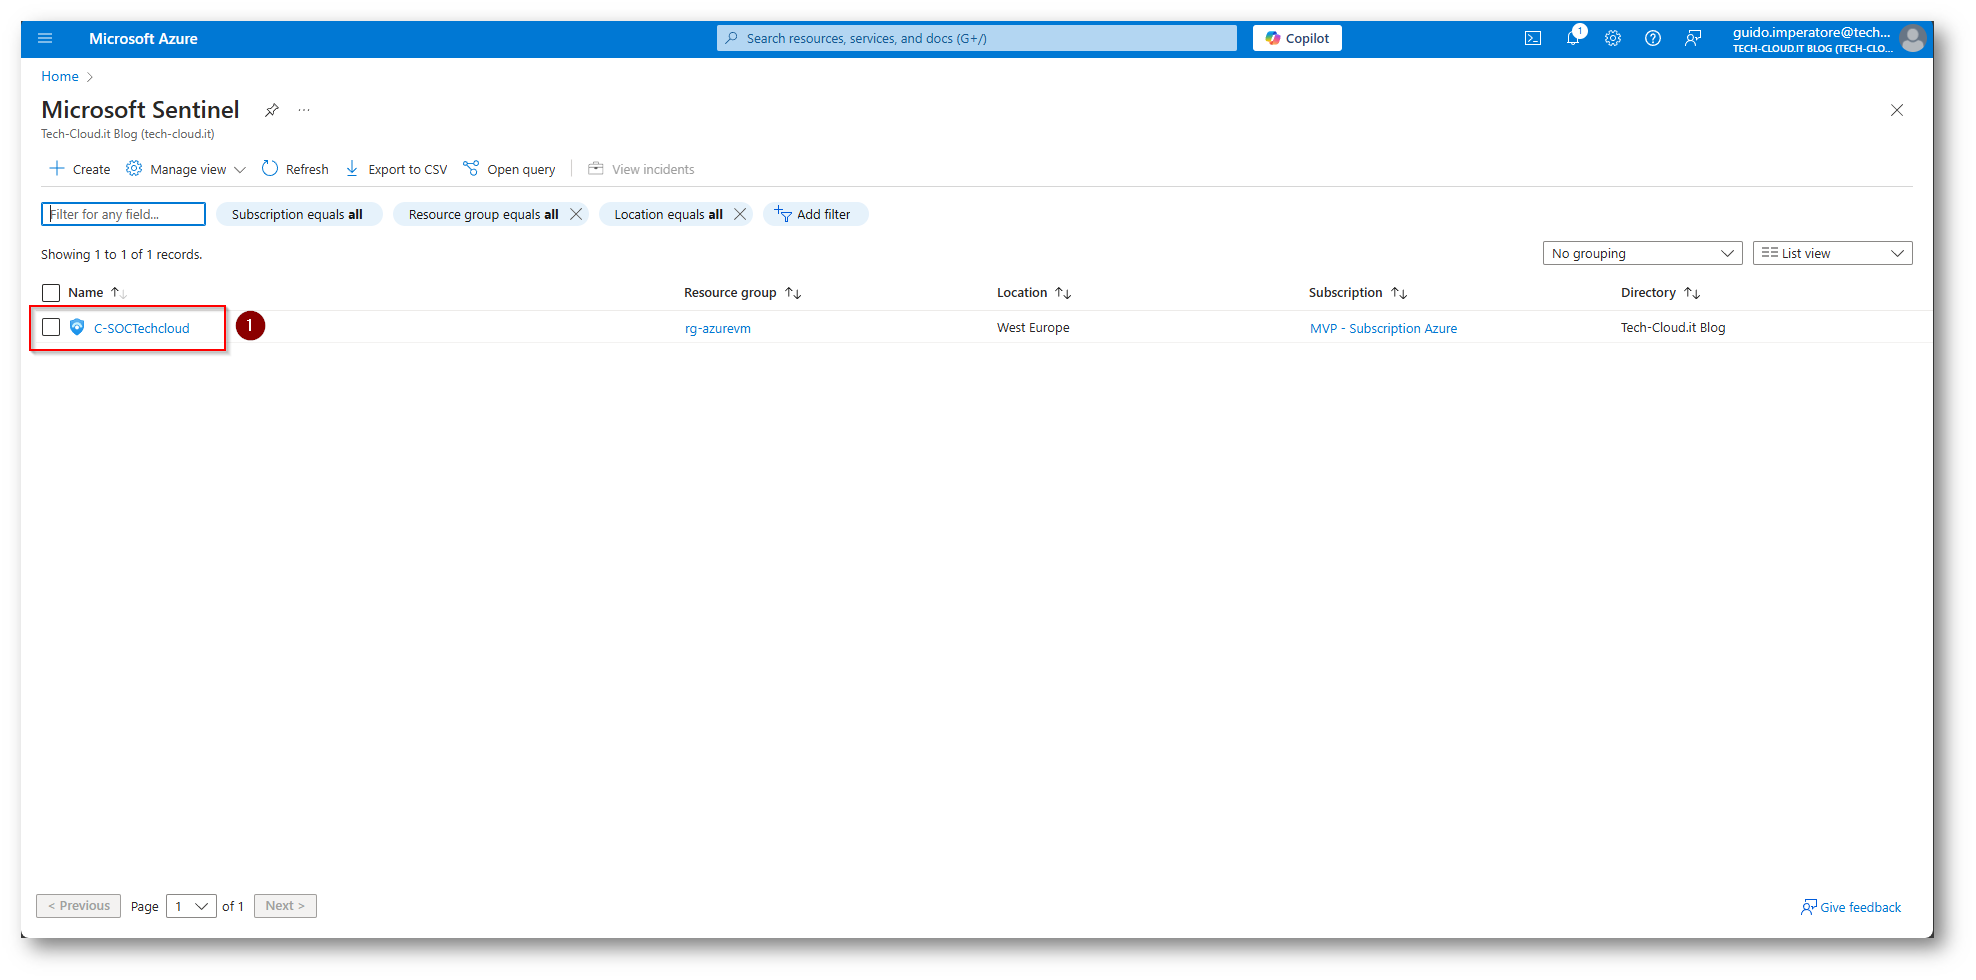Click the Copilot button
The height and width of the screenshot is (980, 1976).
pyautogui.click(x=1297, y=39)
